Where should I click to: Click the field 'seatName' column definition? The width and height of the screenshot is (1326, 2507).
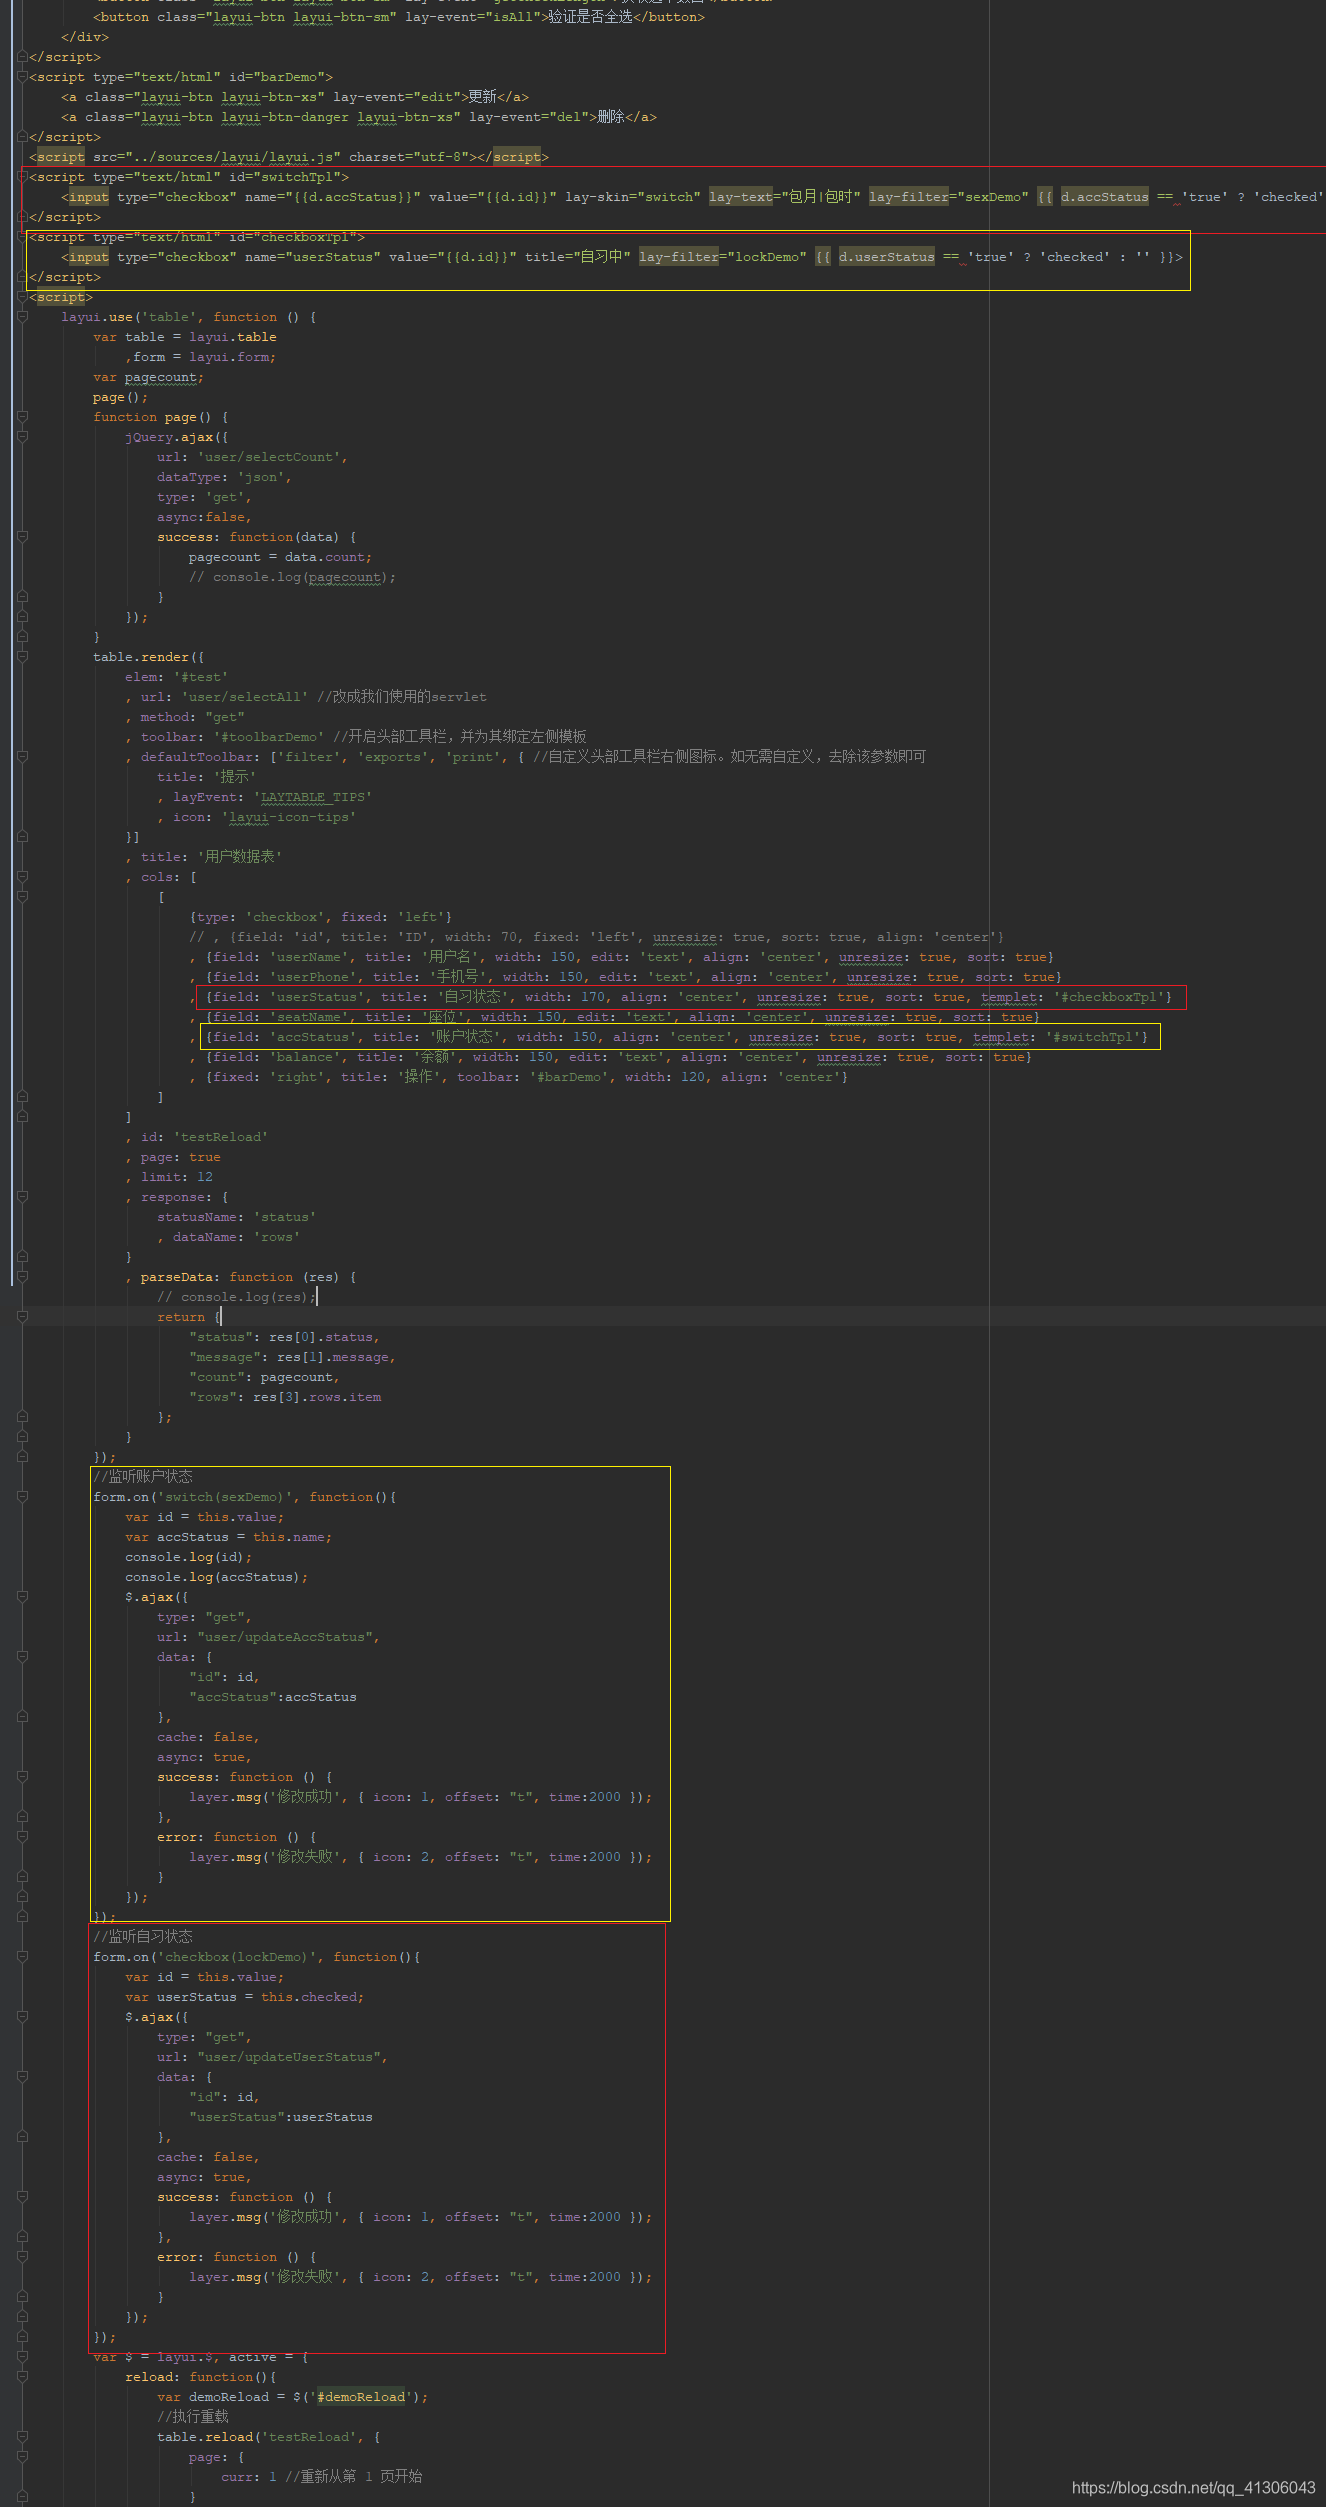(x=622, y=1017)
